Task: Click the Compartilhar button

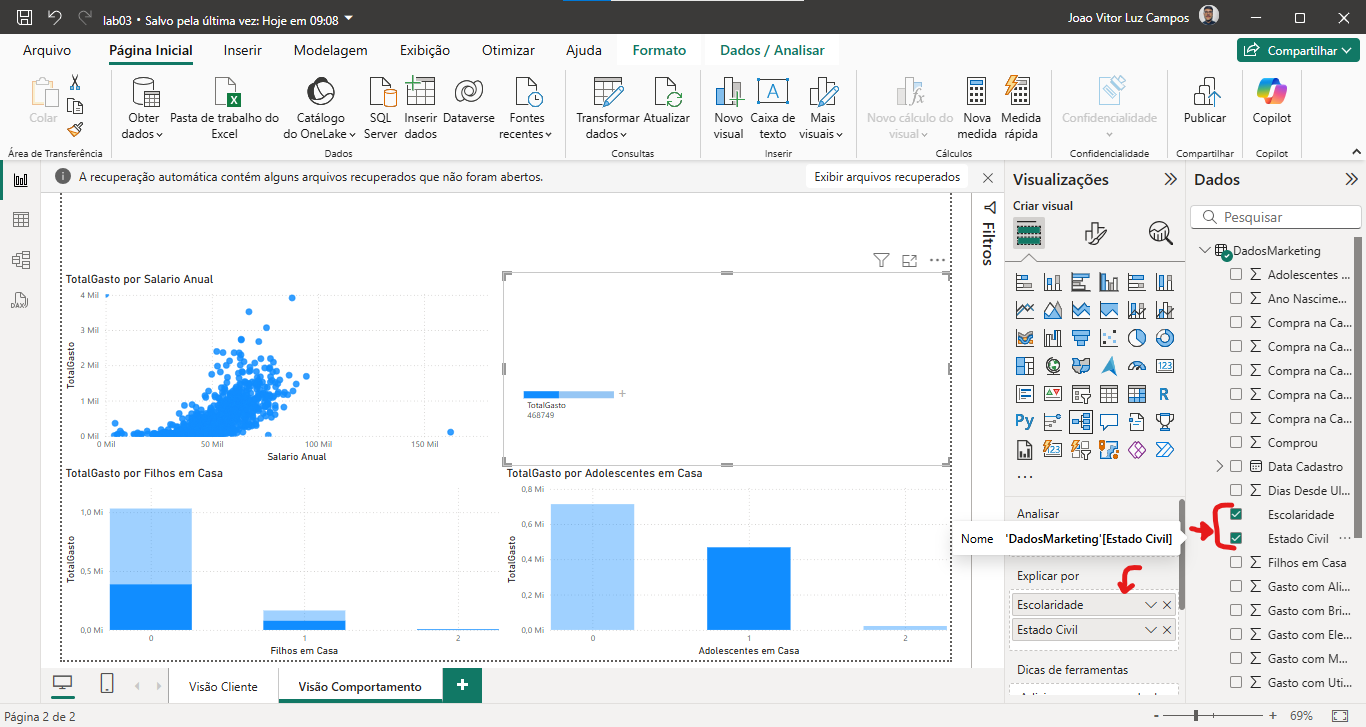Action: tap(1298, 50)
